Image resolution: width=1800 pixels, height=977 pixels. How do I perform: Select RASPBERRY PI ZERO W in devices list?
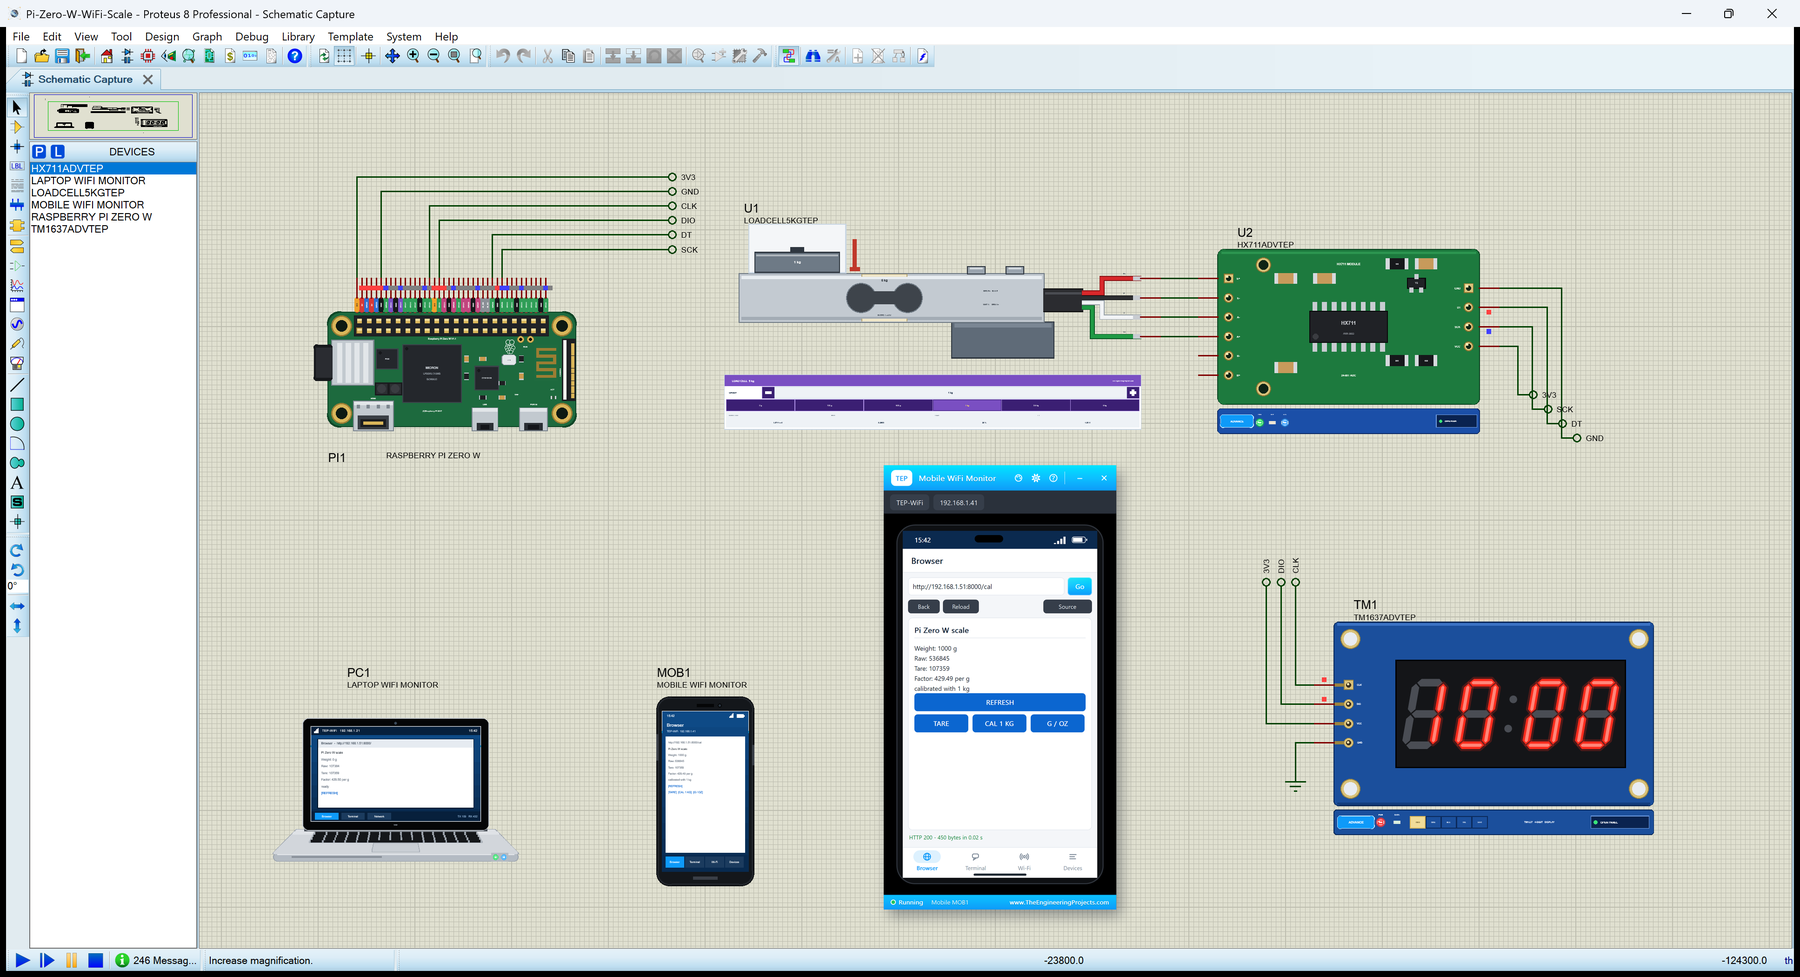[x=92, y=217]
